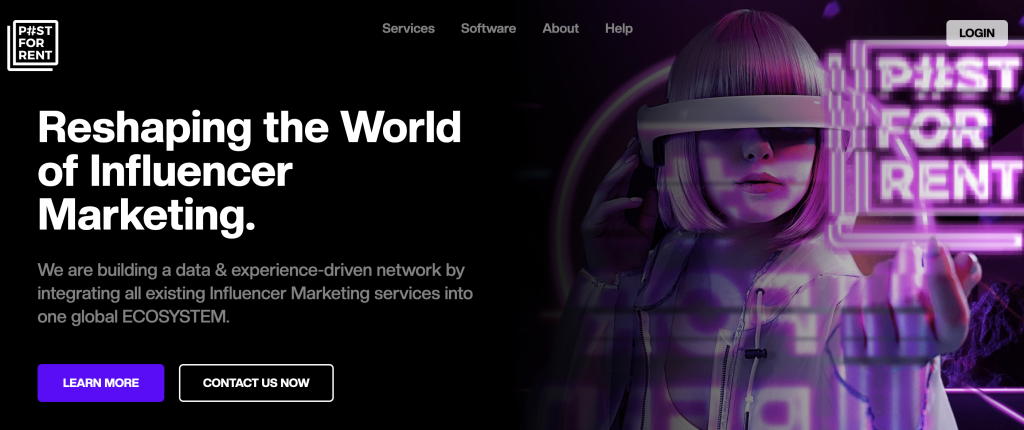Click the Post For Rent logo
The height and width of the screenshot is (430, 1024).
tap(33, 45)
